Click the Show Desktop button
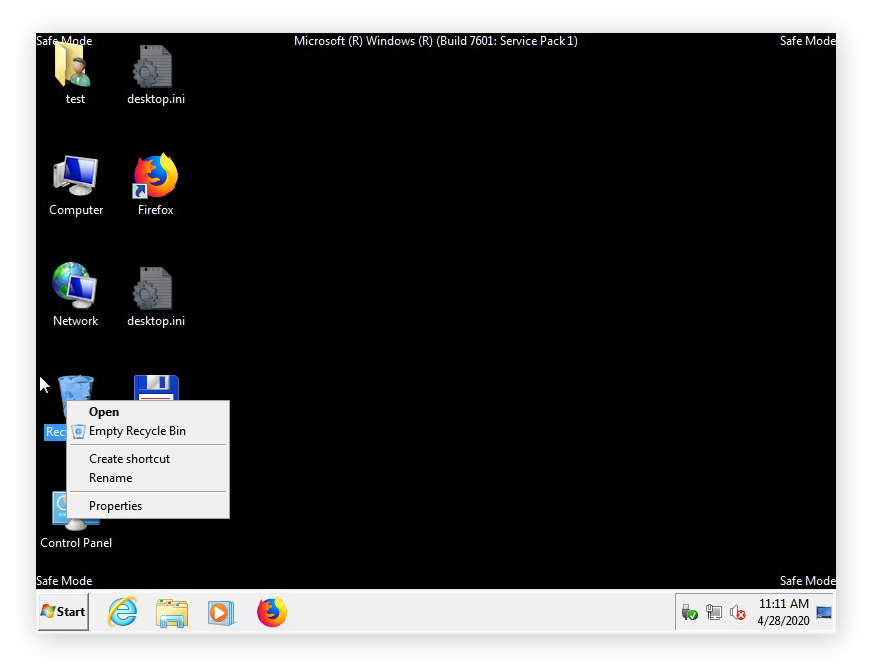The width and height of the screenshot is (874, 667). click(822, 611)
